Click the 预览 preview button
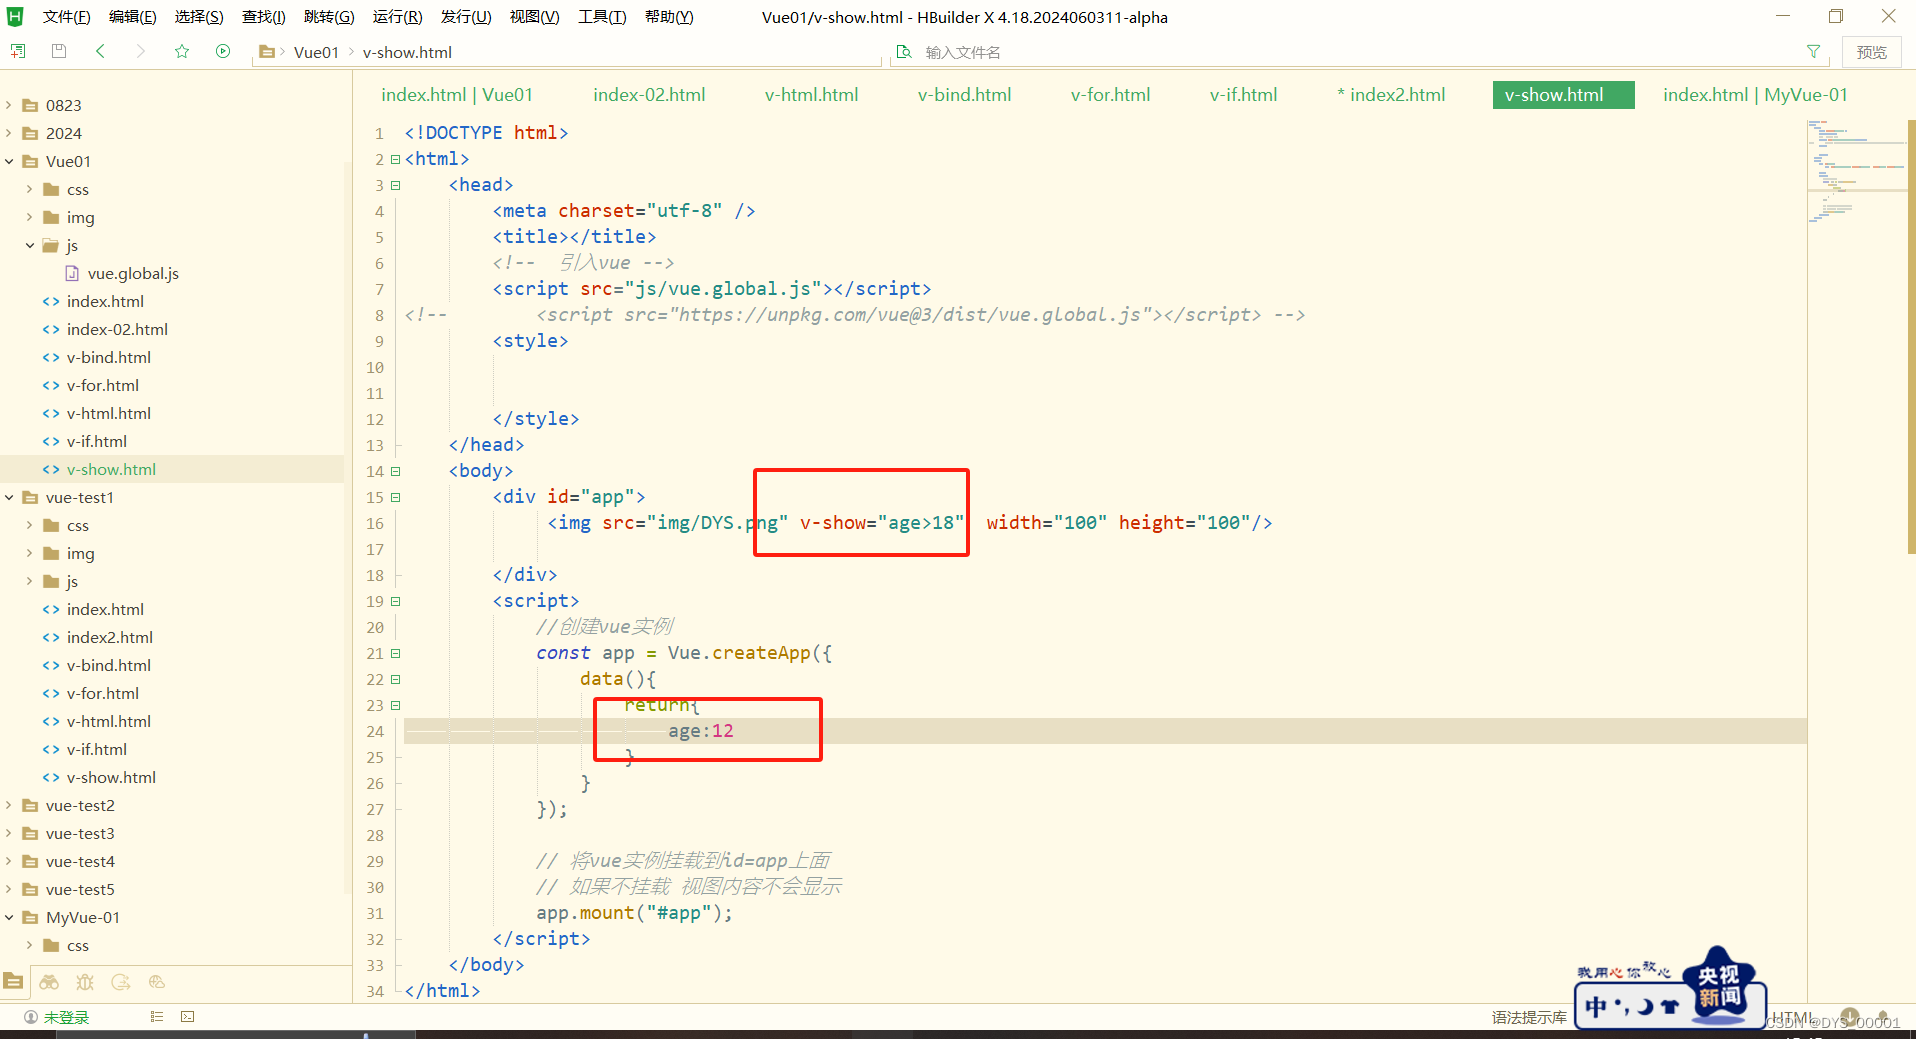Screen dimensions: 1916x1039 coord(1871,52)
